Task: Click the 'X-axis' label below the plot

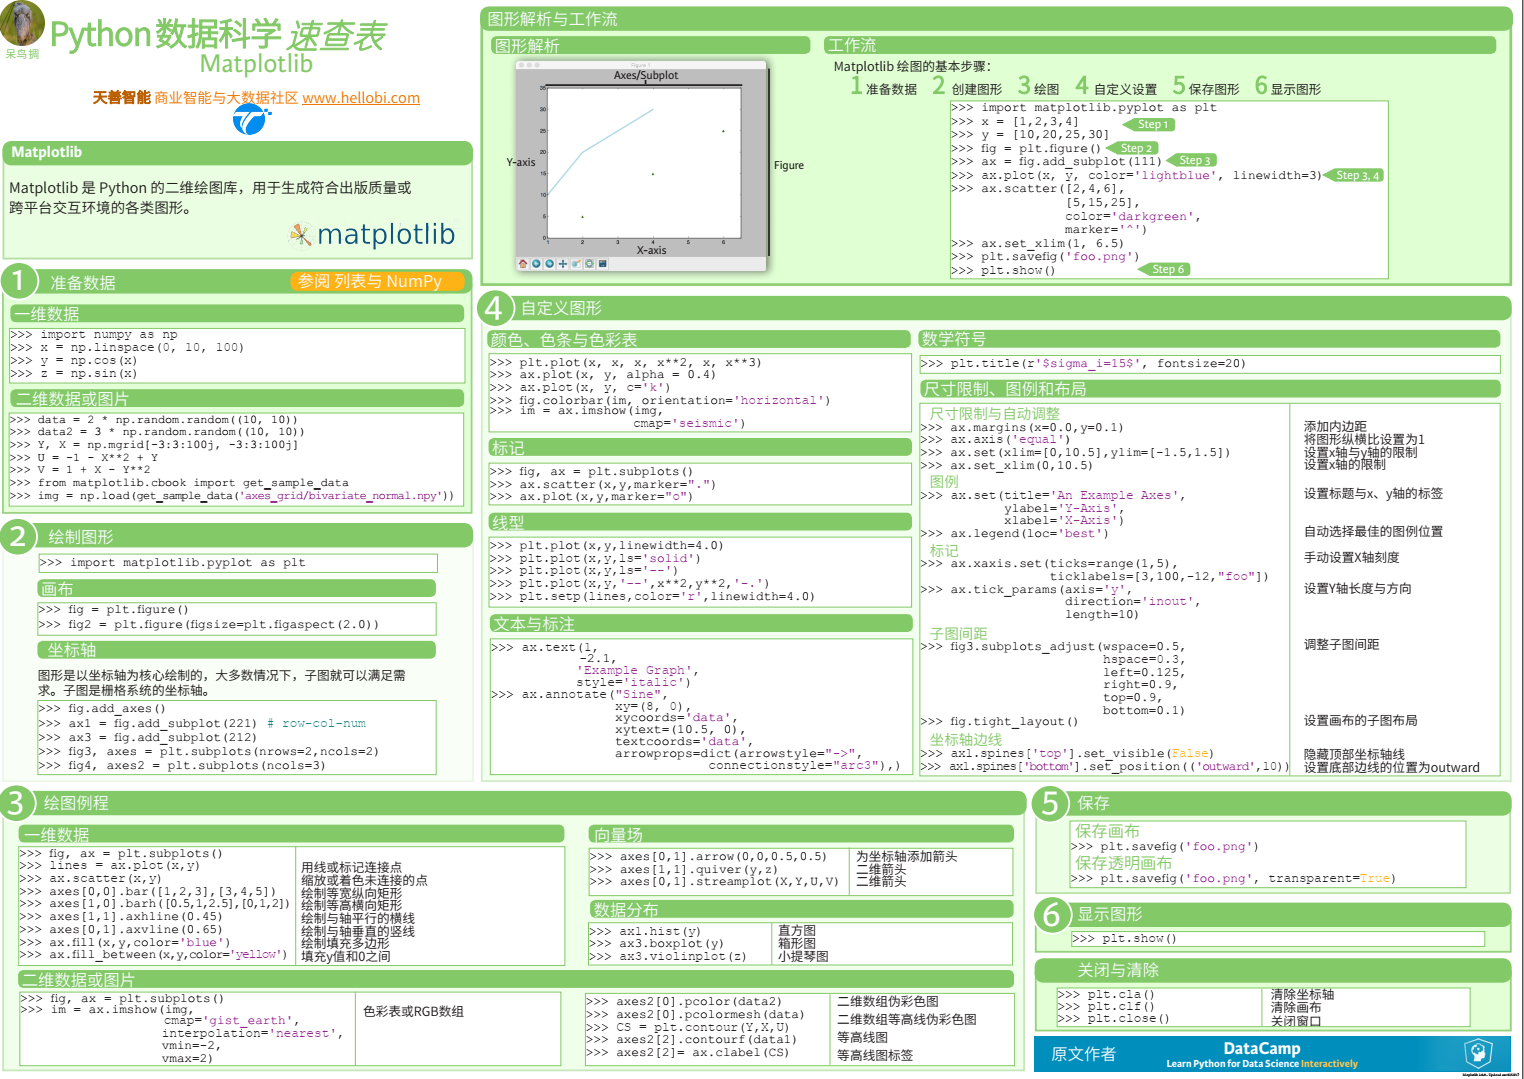Action: tap(652, 250)
